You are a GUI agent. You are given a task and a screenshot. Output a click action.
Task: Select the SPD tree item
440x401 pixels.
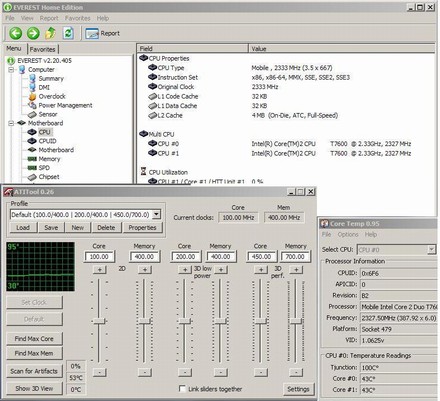[44, 168]
